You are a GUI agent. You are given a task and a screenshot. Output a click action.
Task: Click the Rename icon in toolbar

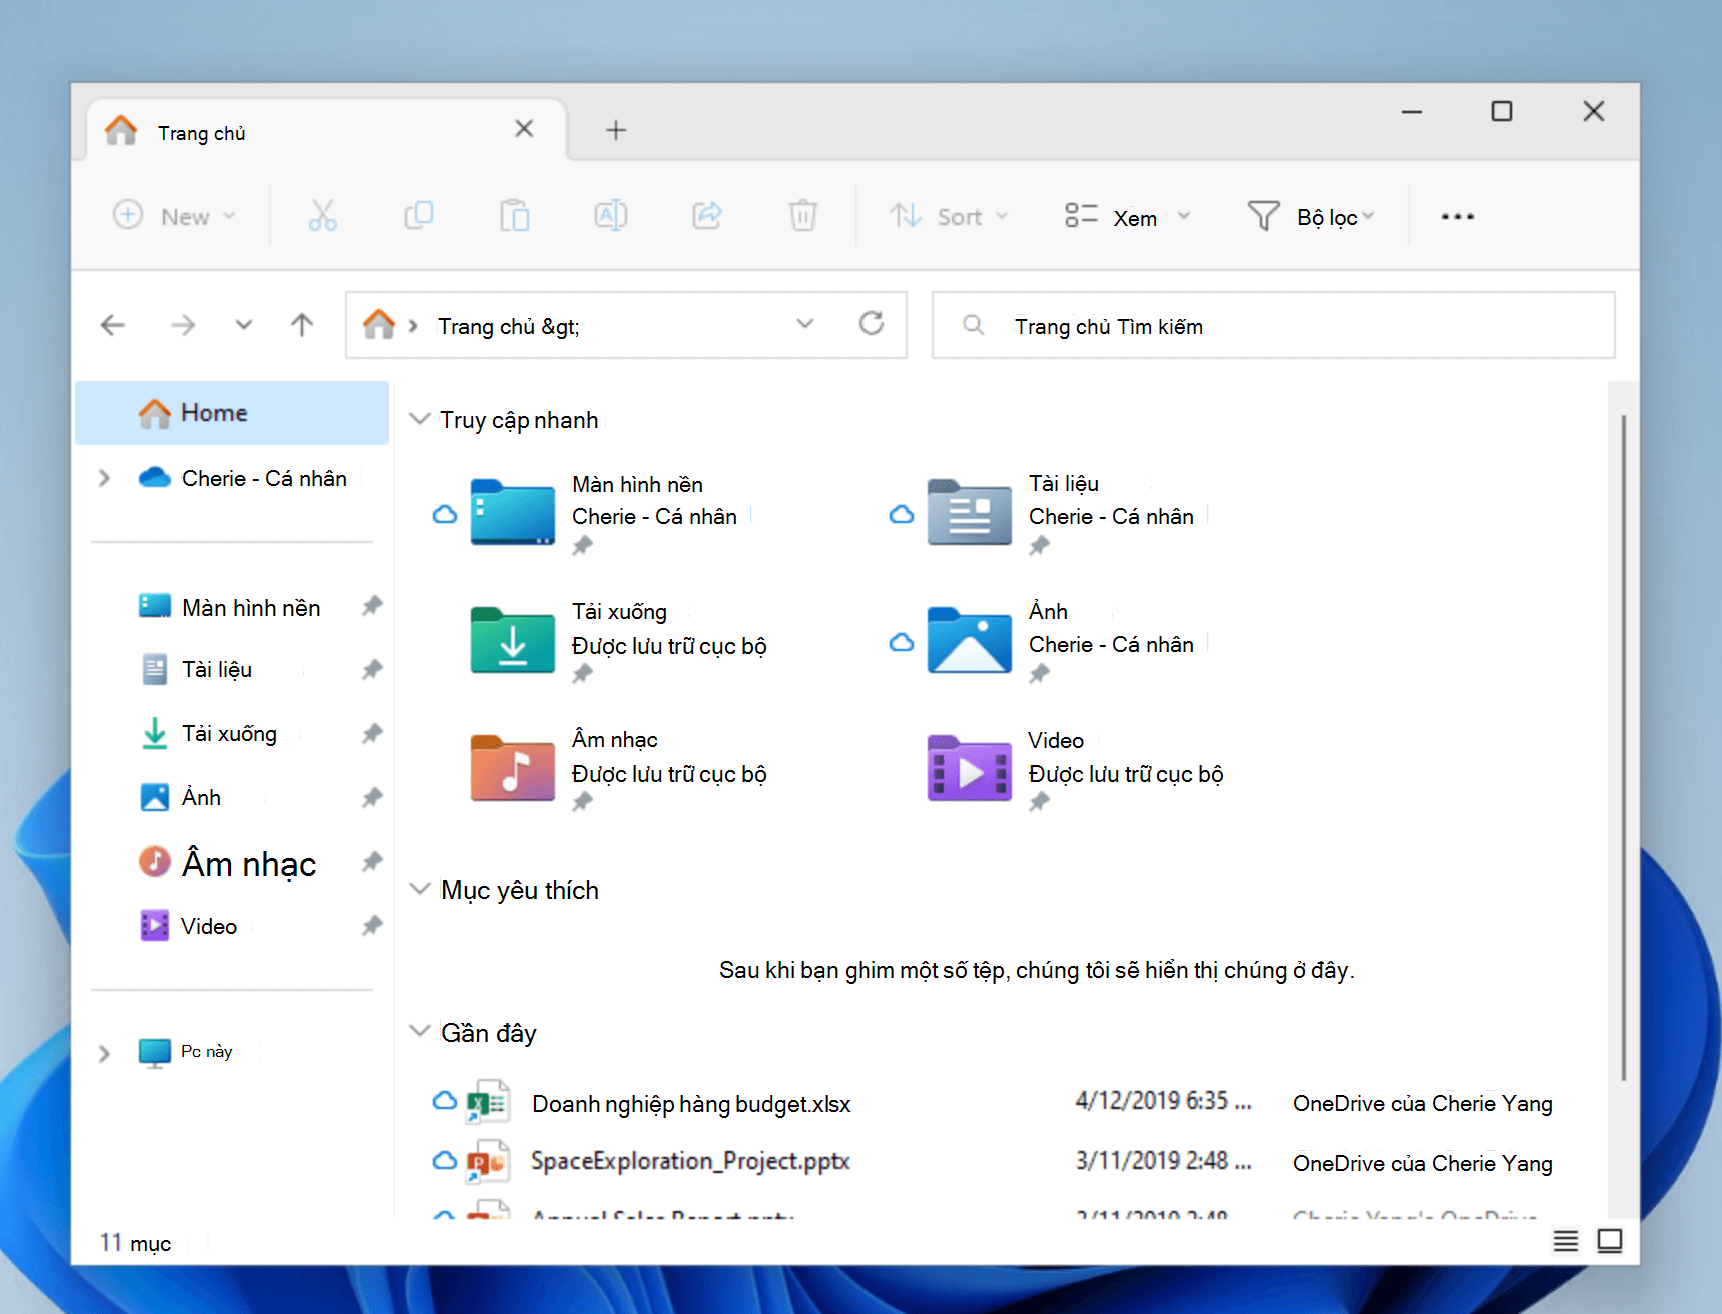pyautogui.click(x=610, y=215)
